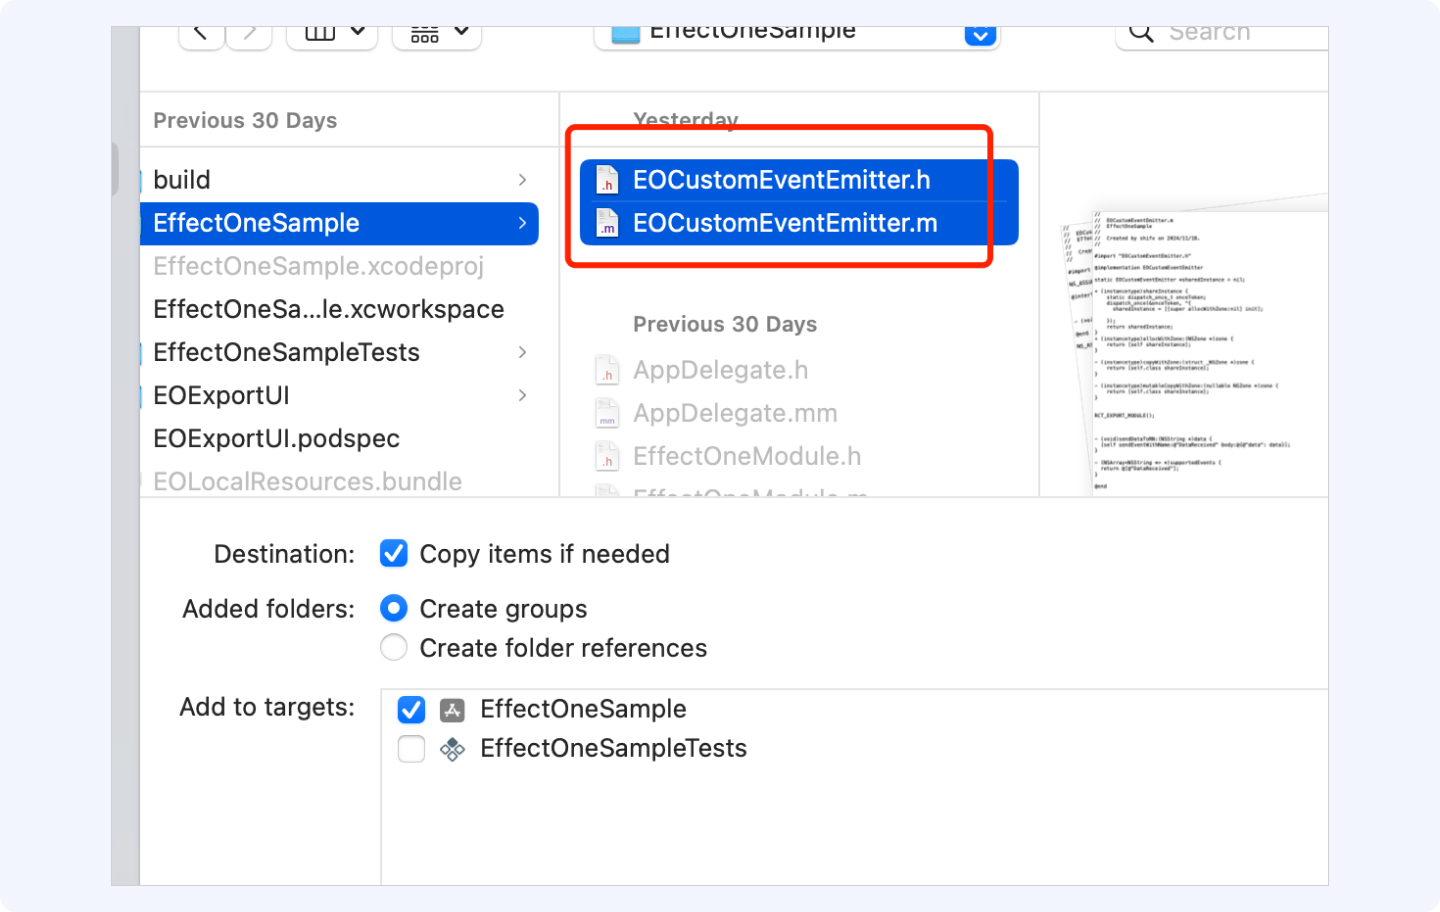Click into the Search field
The image size is (1440, 912).
coord(1222,36)
